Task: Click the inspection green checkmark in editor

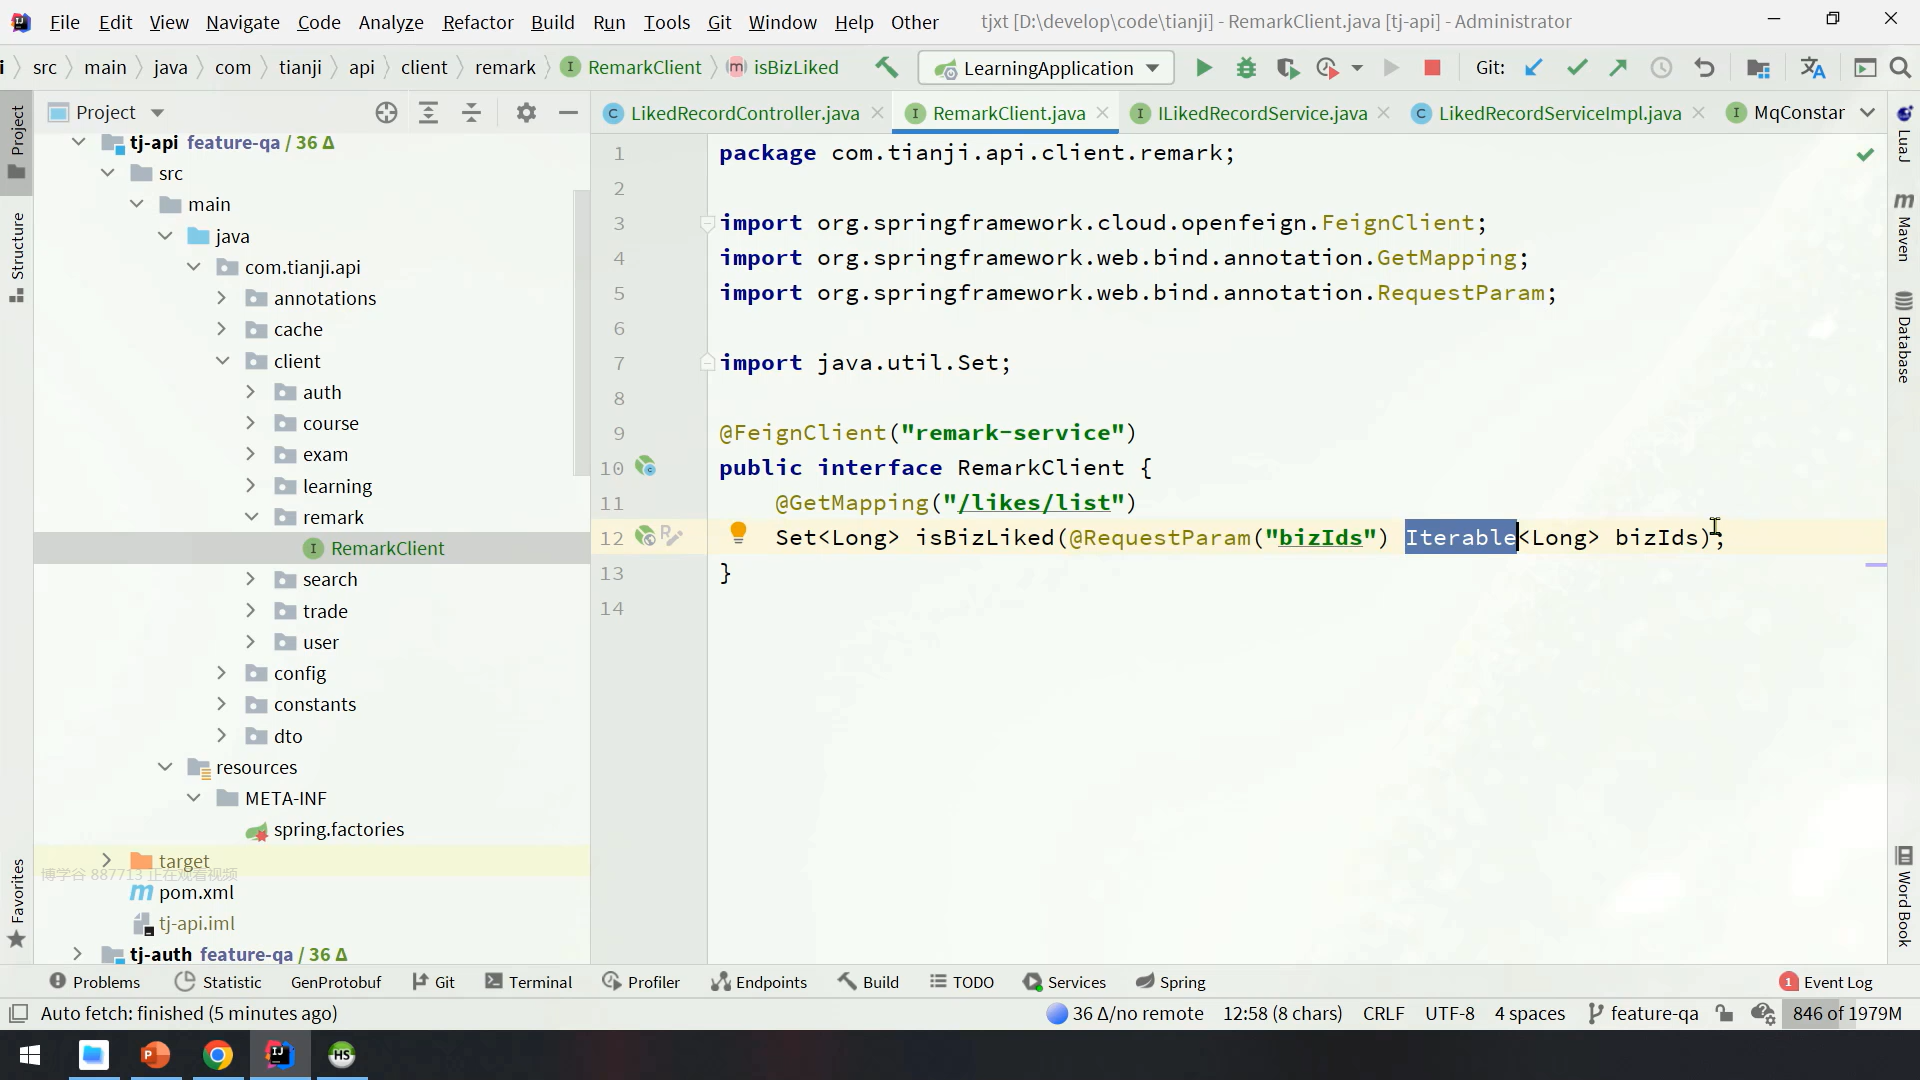Action: 1865,154
